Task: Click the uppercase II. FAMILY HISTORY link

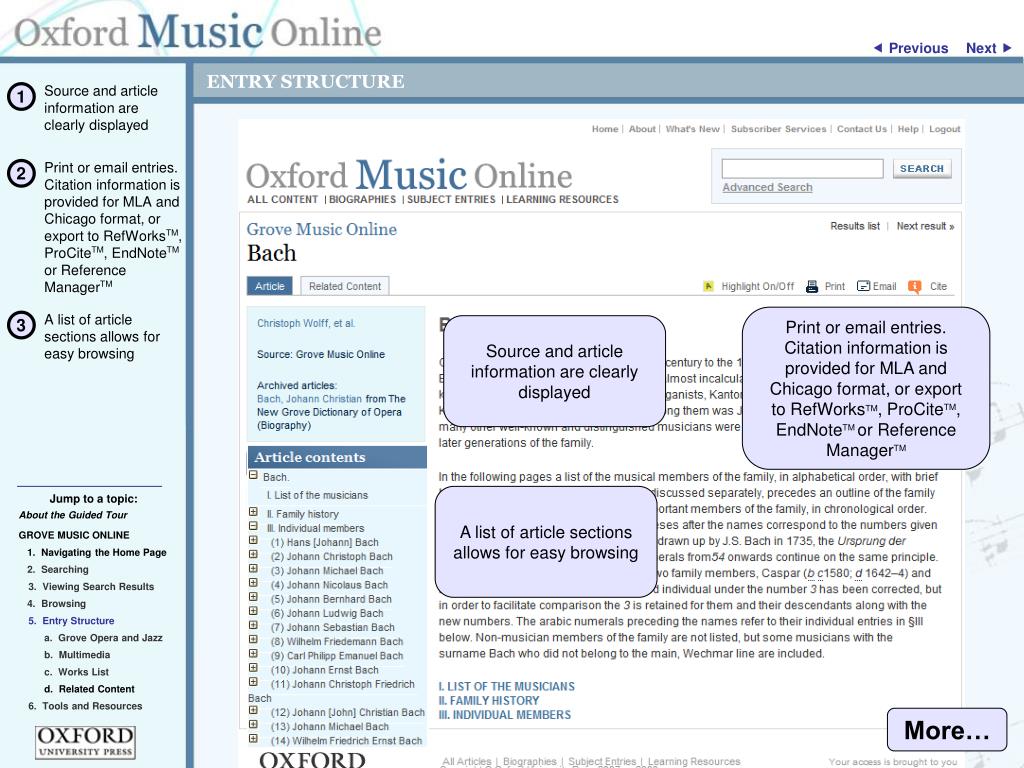Action: (489, 701)
